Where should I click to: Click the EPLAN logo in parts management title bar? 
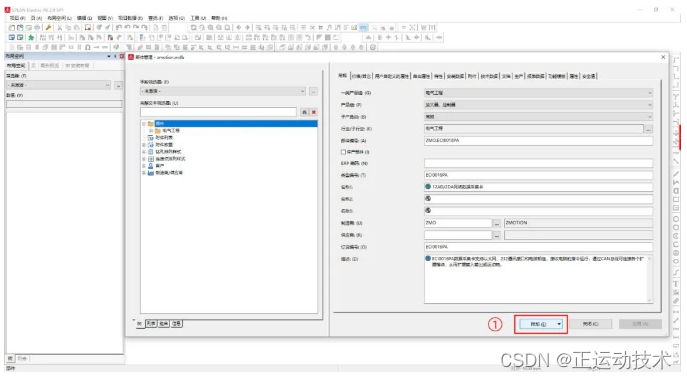[x=131, y=57]
